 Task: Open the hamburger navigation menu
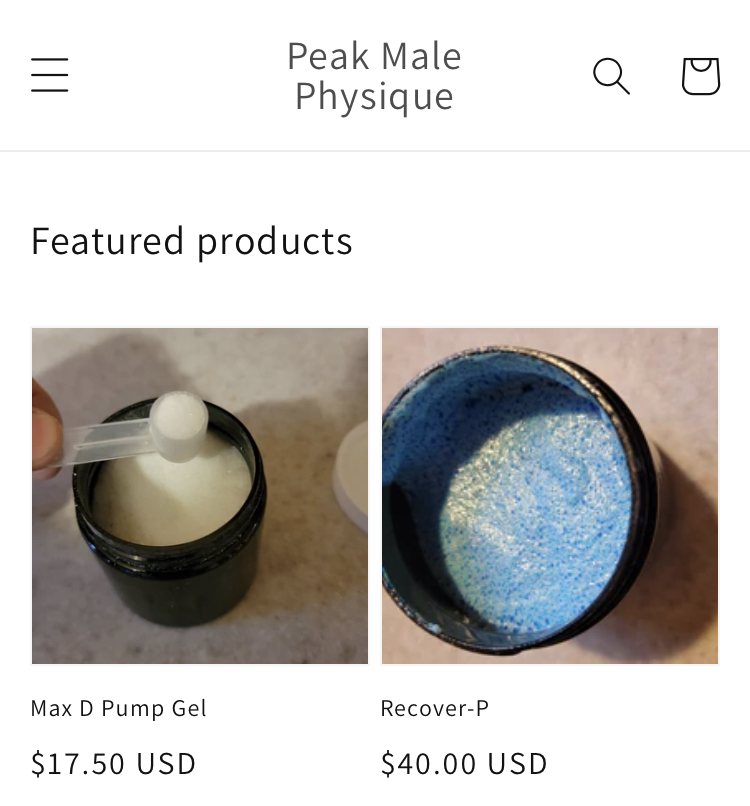[x=49, y=75]
